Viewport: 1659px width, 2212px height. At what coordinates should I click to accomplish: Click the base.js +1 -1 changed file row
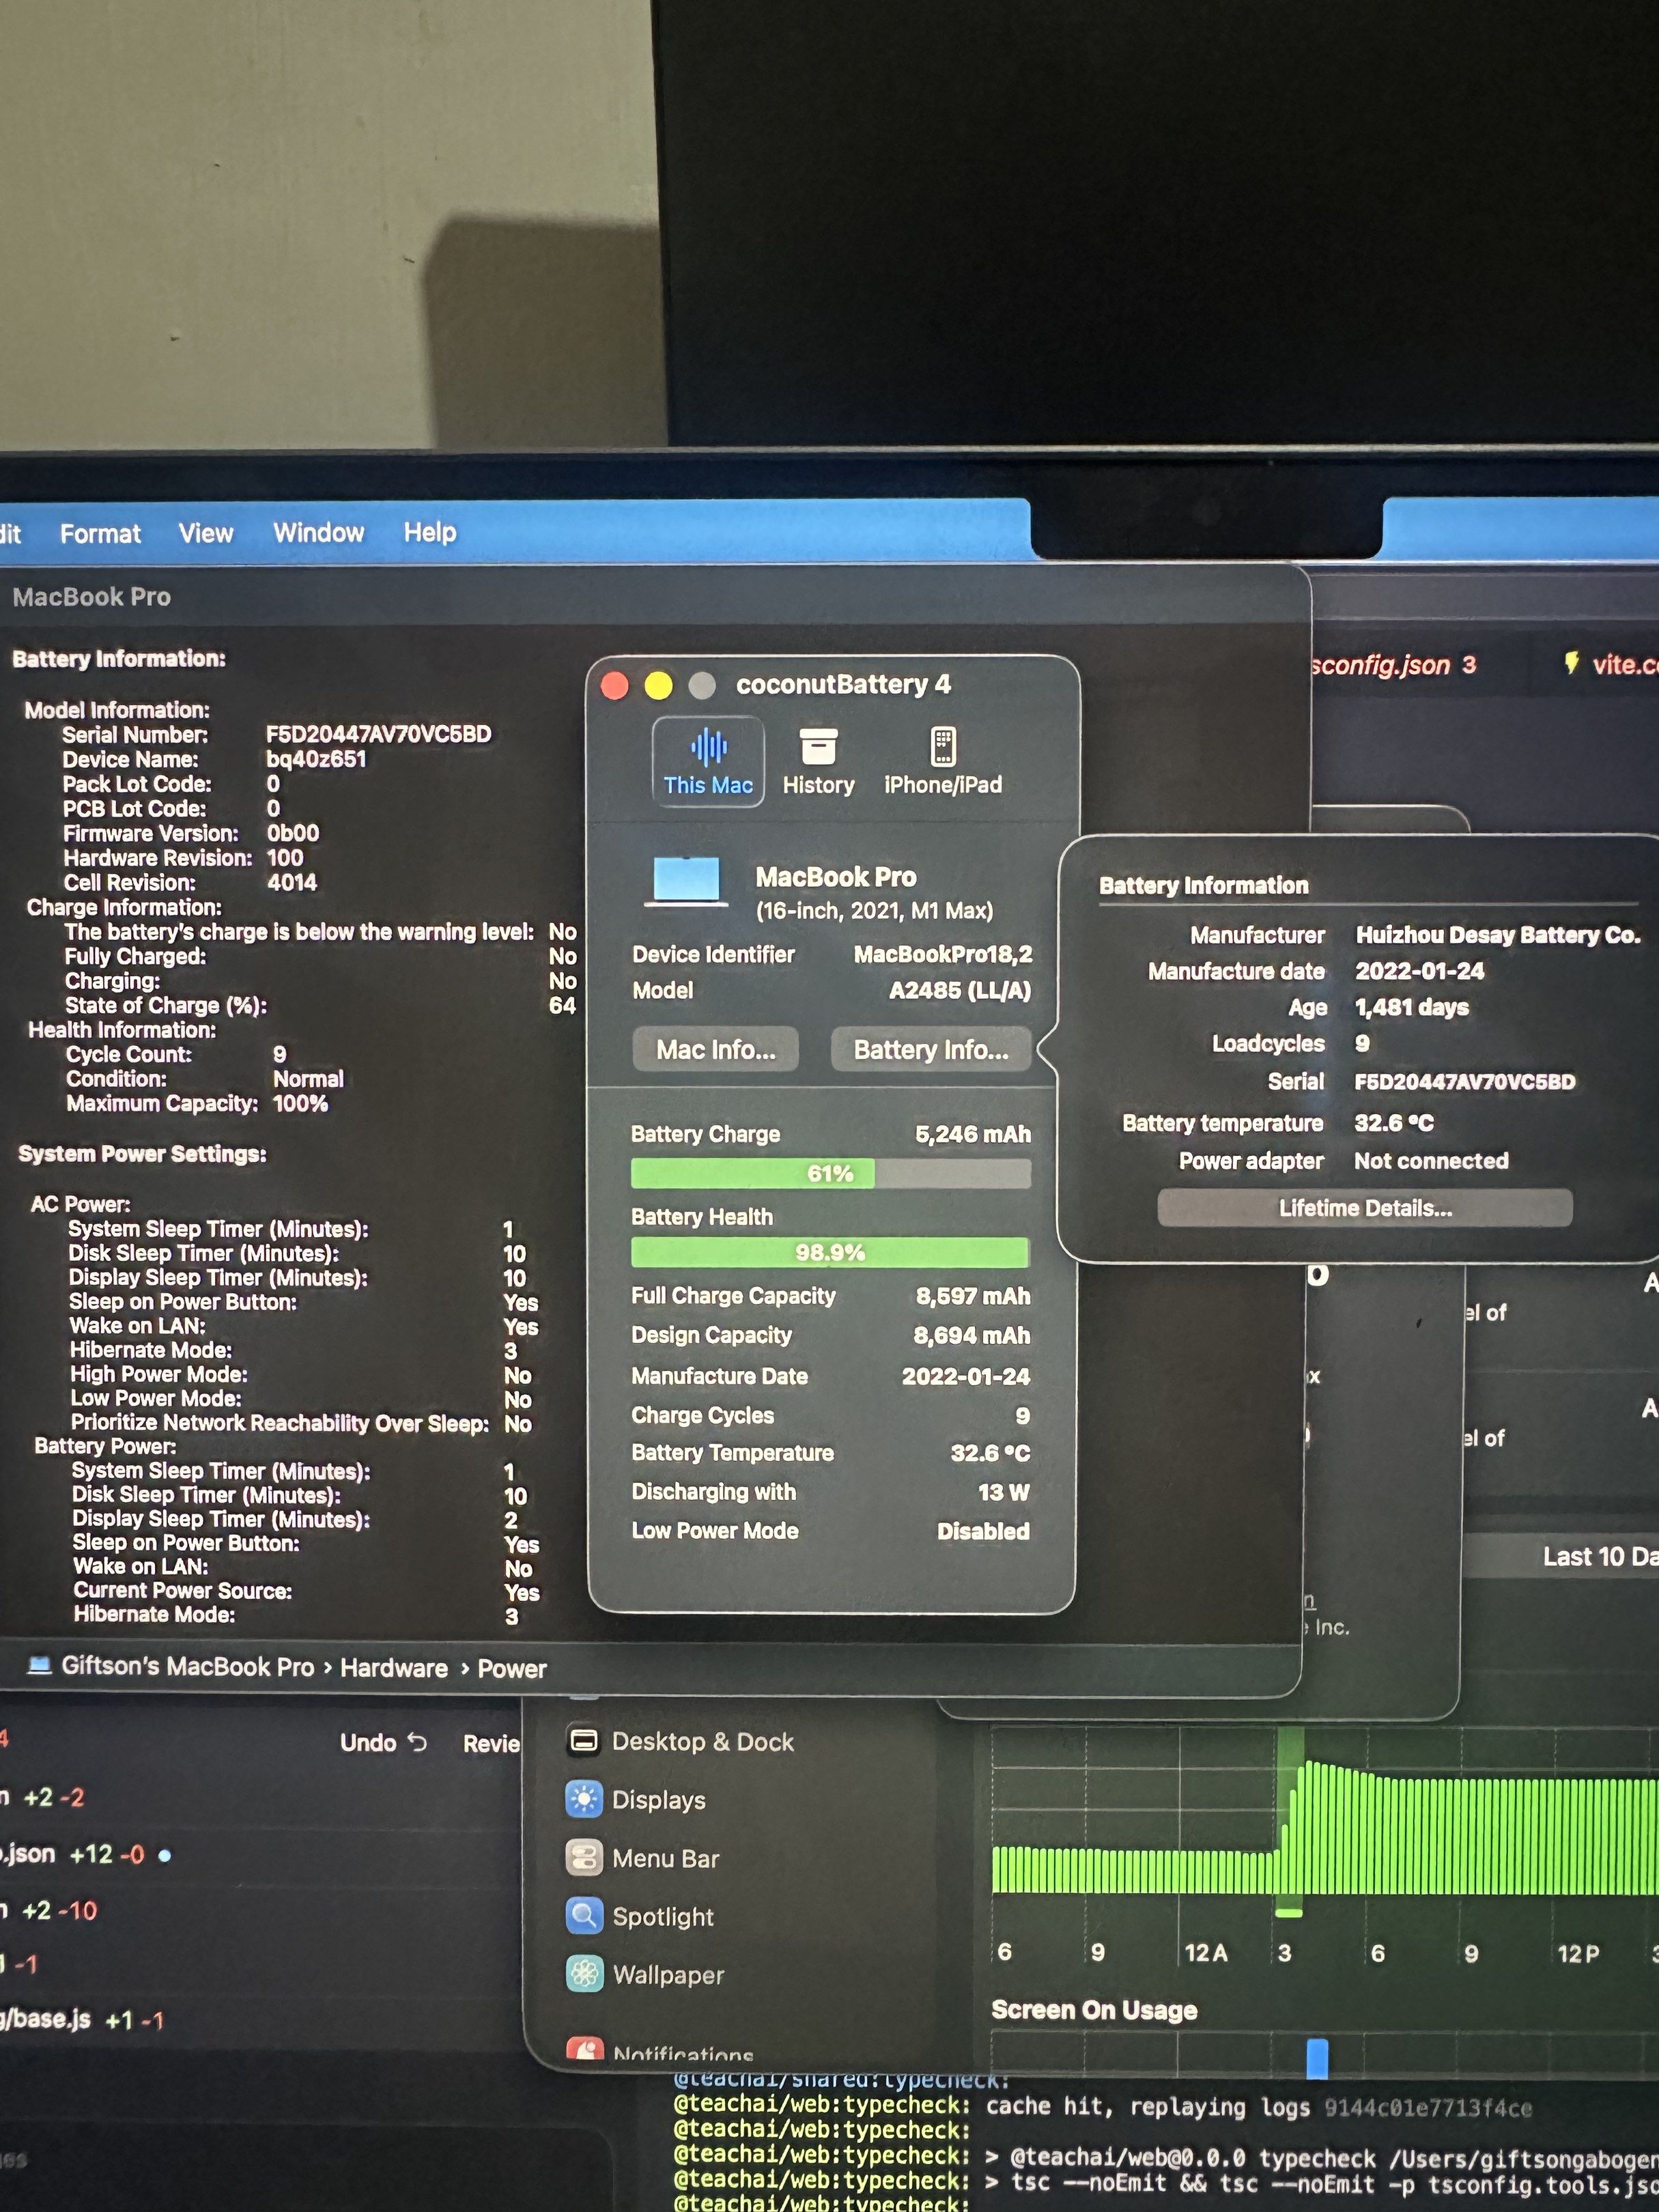tap(82, 2019)
